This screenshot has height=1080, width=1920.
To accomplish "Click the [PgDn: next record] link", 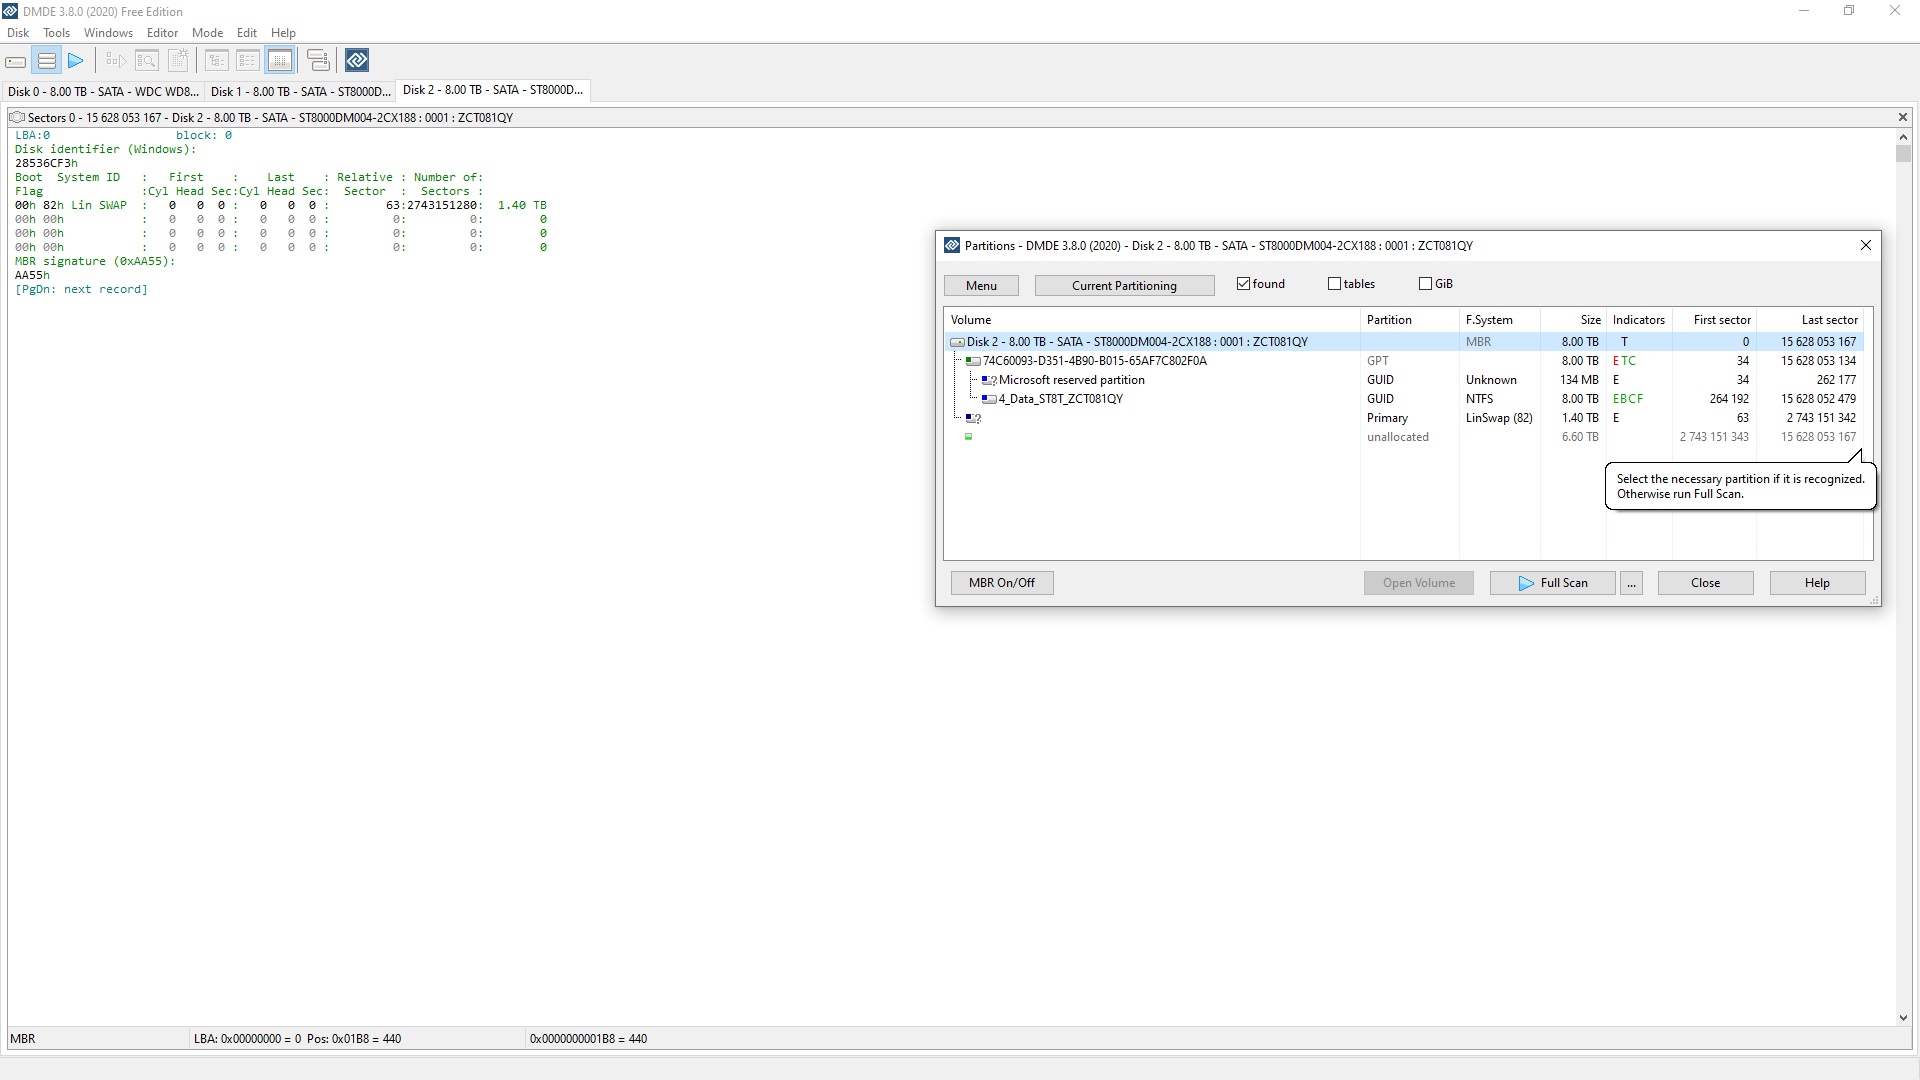I will (x=81, y=290).
